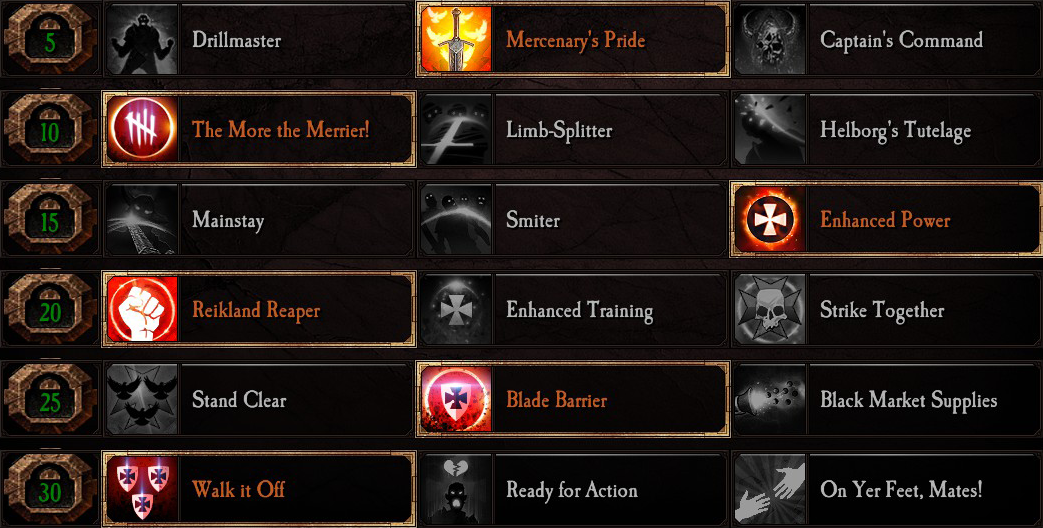The height and width of the screenshot is (528, 1043).
Task: Click the level 5 lock badge
Action: 50,39
